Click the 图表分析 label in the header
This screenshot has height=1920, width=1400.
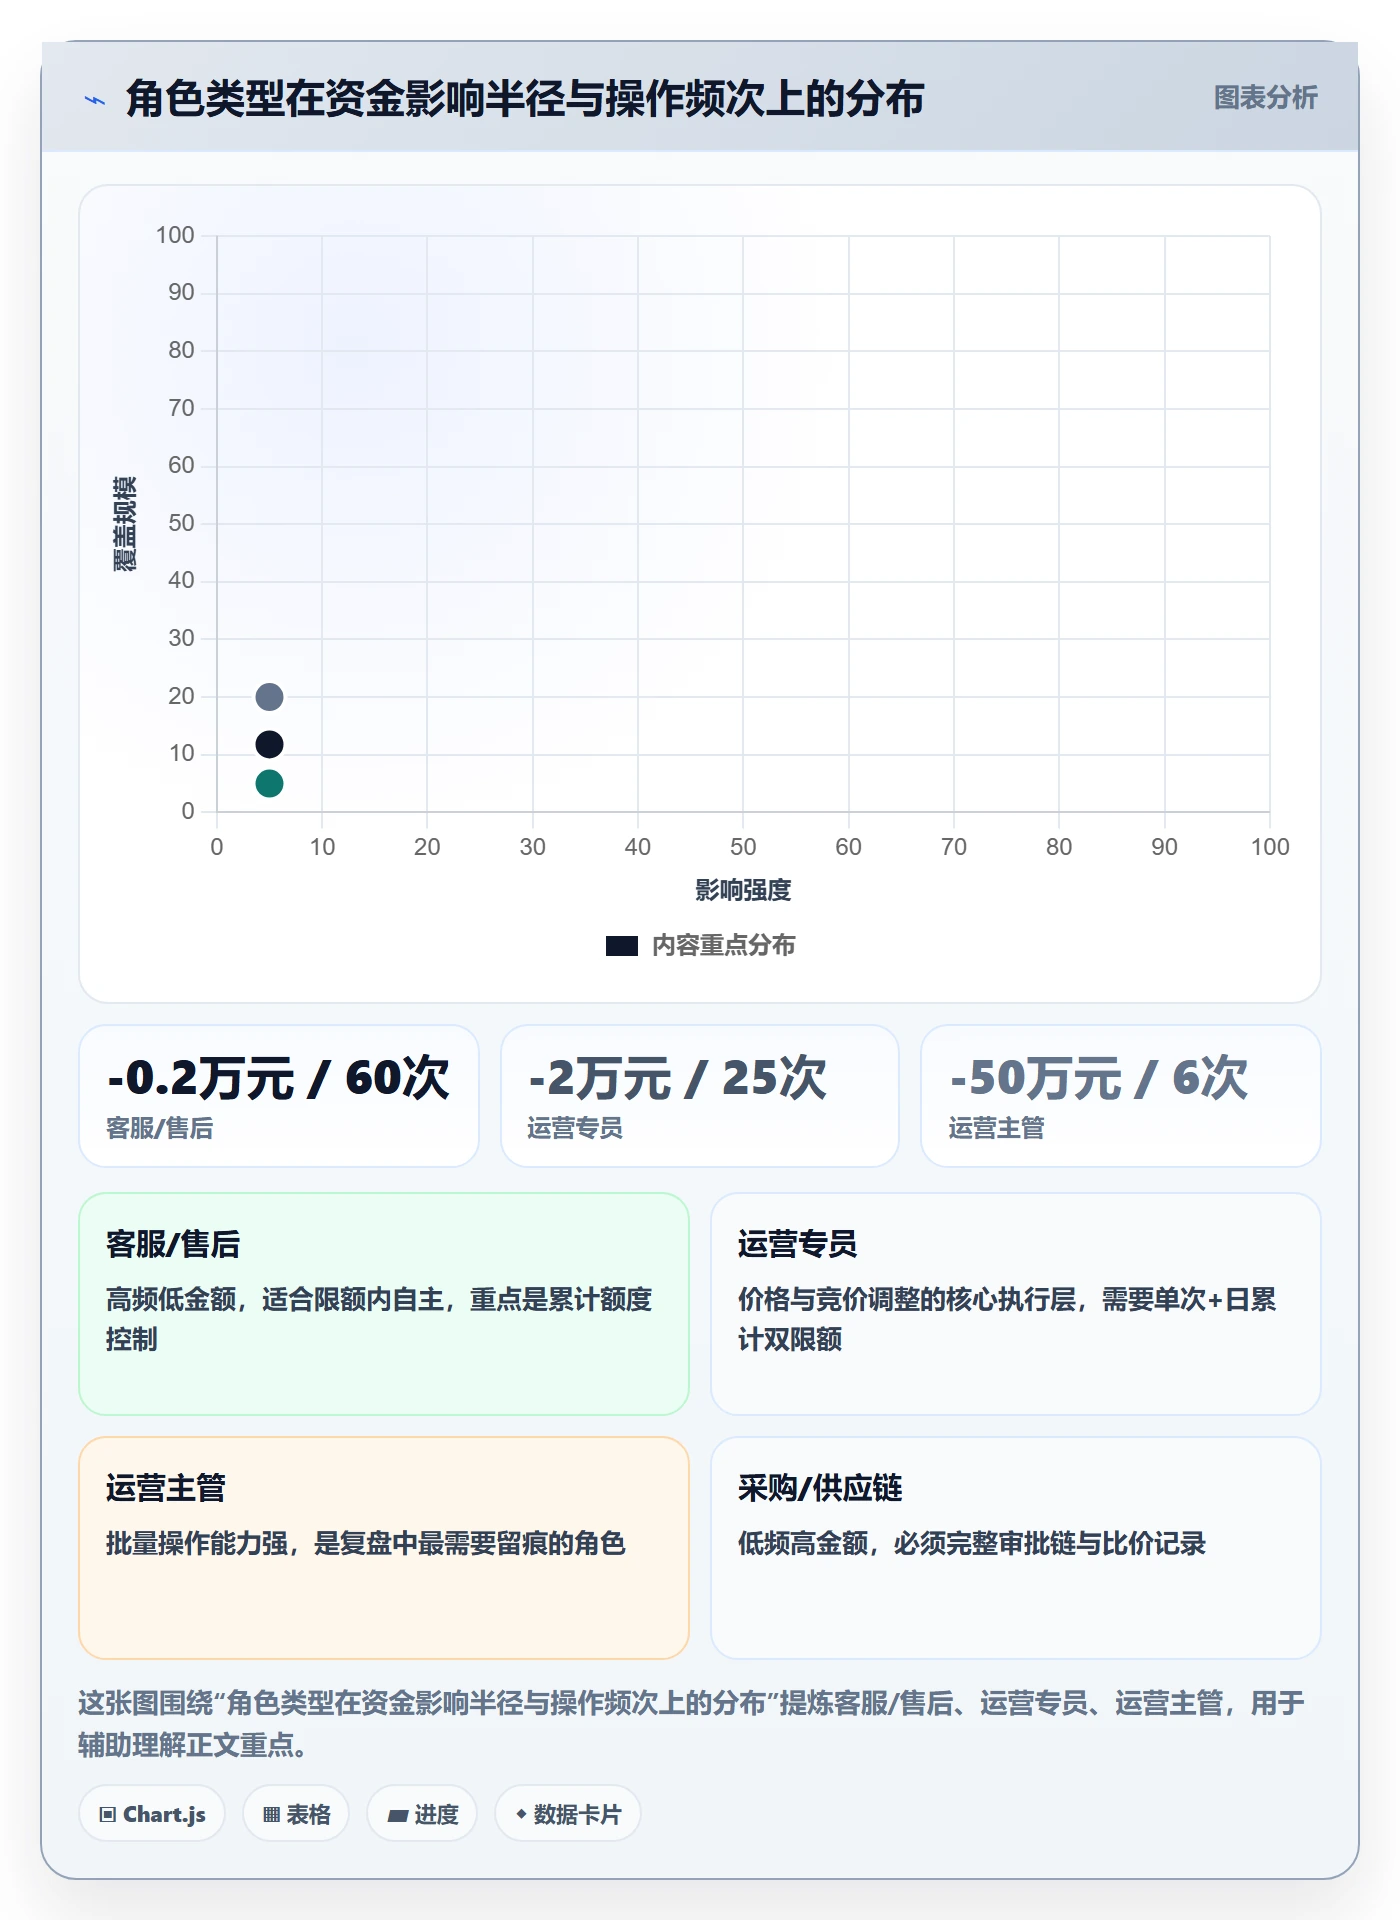[x=1265, y=97]
